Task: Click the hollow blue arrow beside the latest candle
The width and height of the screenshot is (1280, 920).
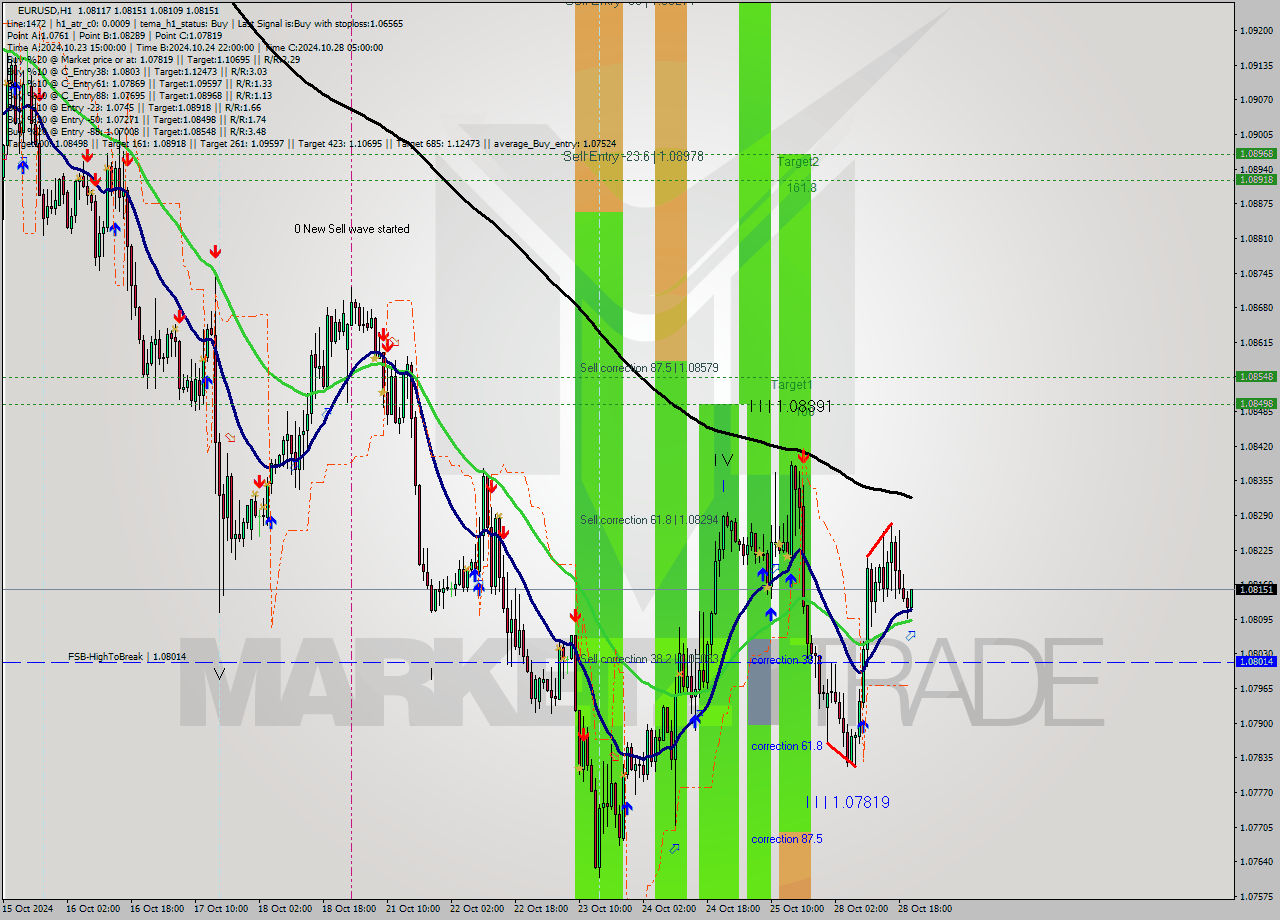Action: pyautogui.click(x=910, y=635)
